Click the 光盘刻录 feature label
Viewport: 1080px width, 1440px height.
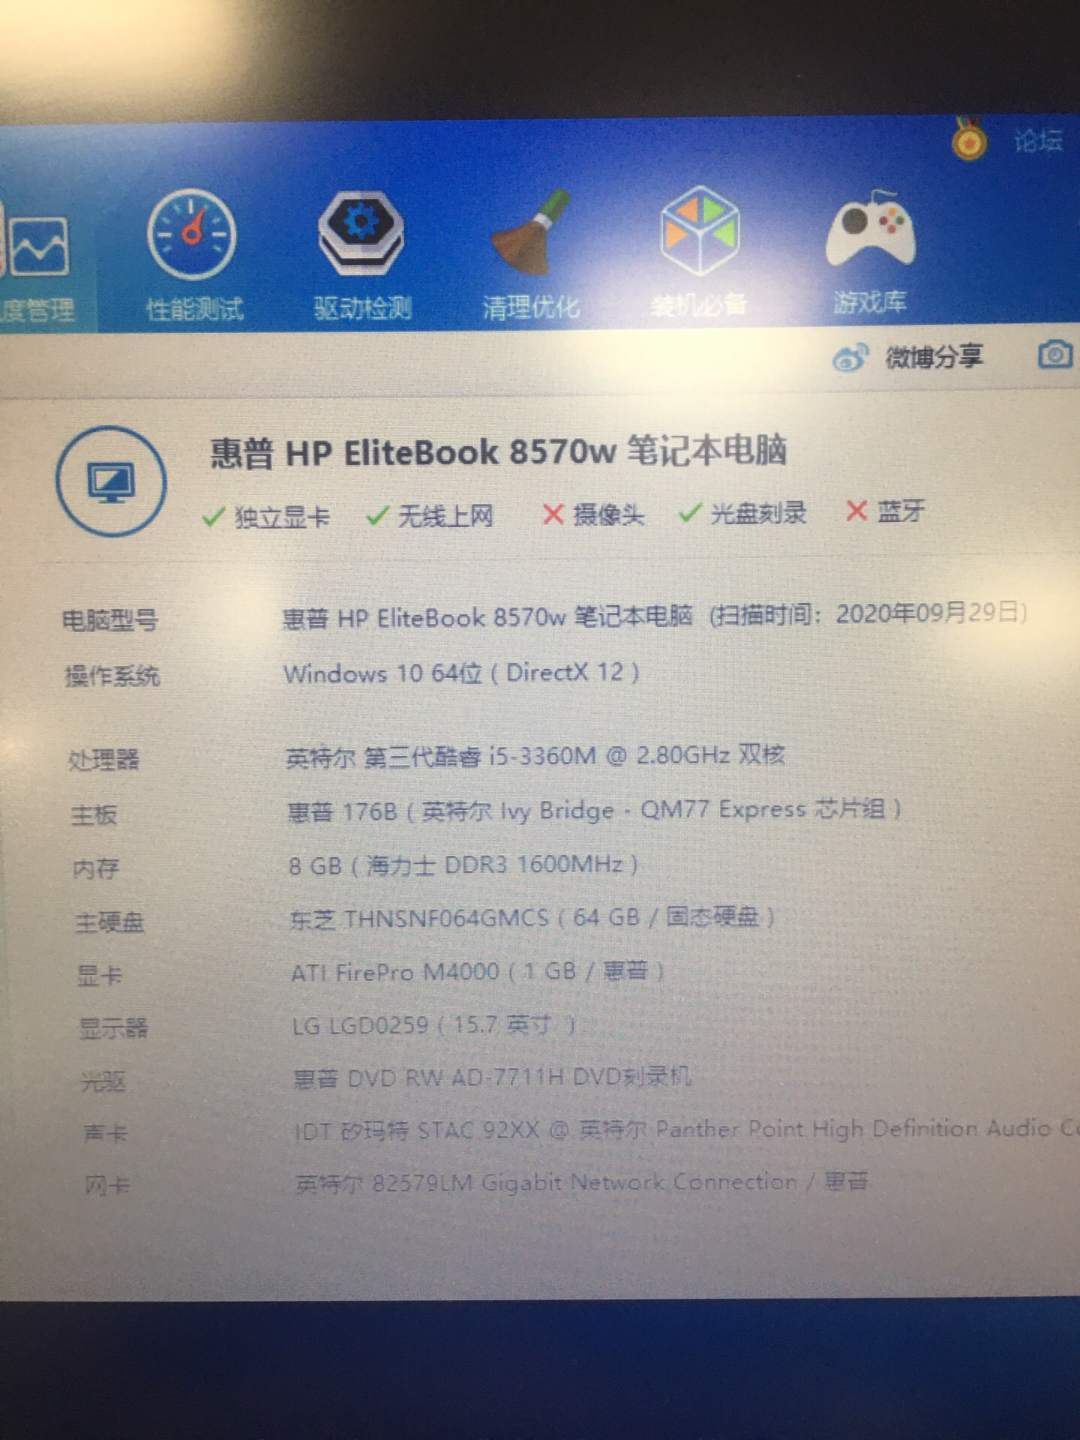click(759, 513)
